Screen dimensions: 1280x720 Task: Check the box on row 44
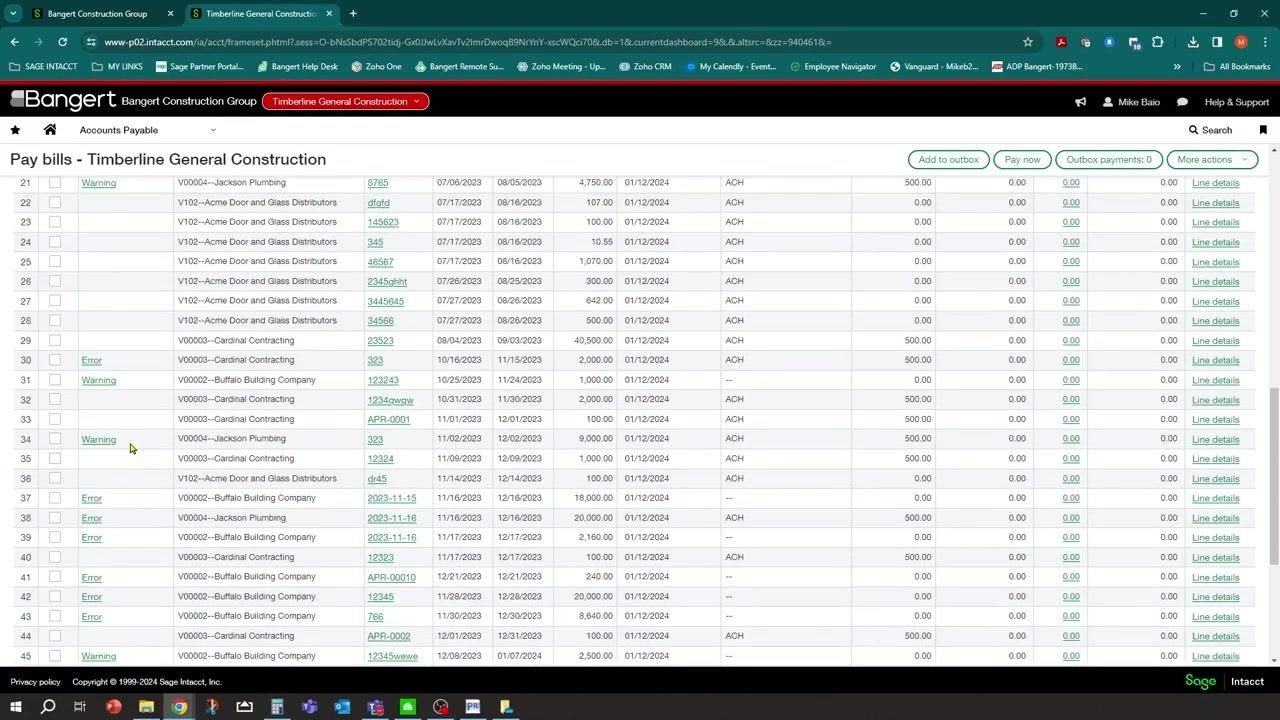(55, 636)
